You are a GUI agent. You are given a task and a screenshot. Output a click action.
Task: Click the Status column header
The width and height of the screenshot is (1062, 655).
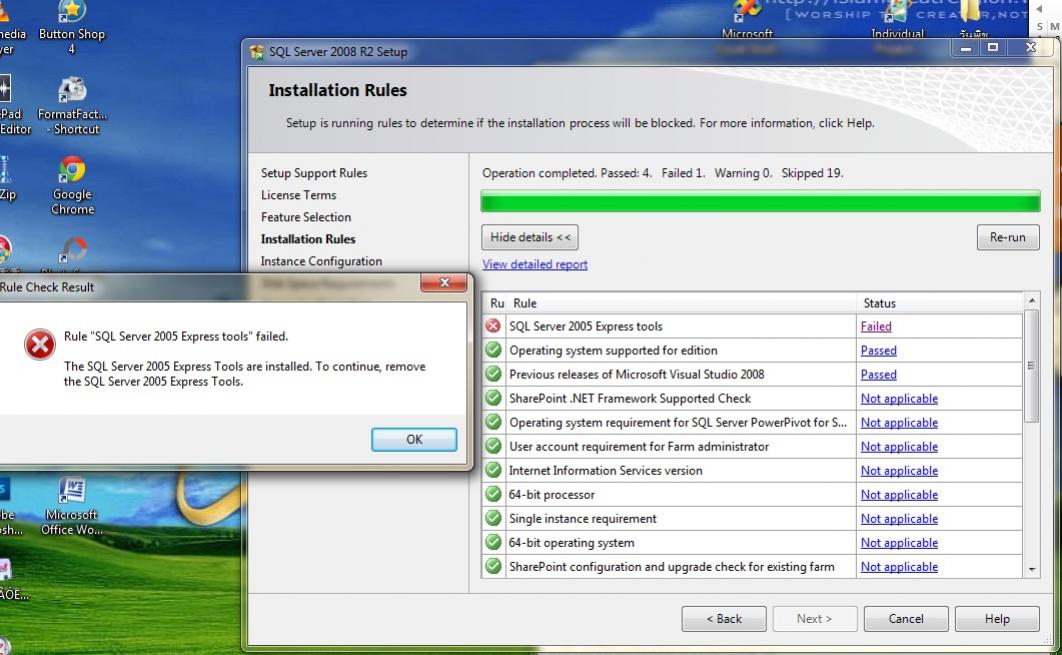[x=939, y=303]
